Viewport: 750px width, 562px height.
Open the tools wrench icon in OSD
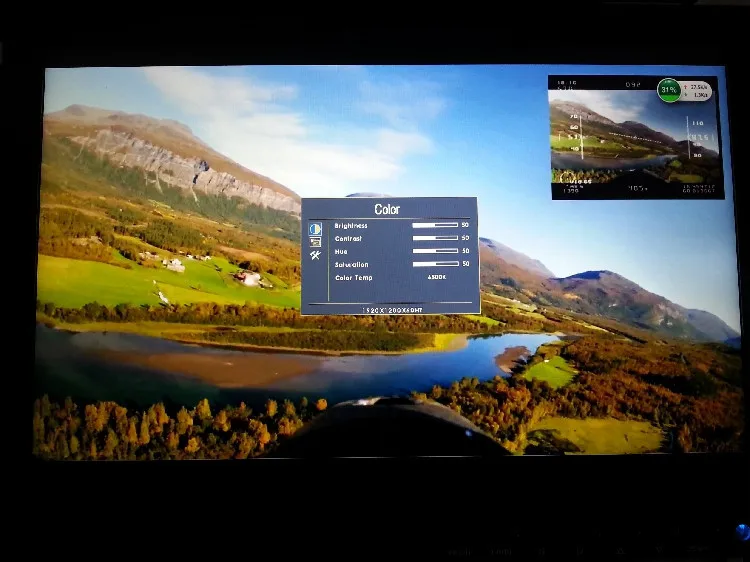point(315,255)
